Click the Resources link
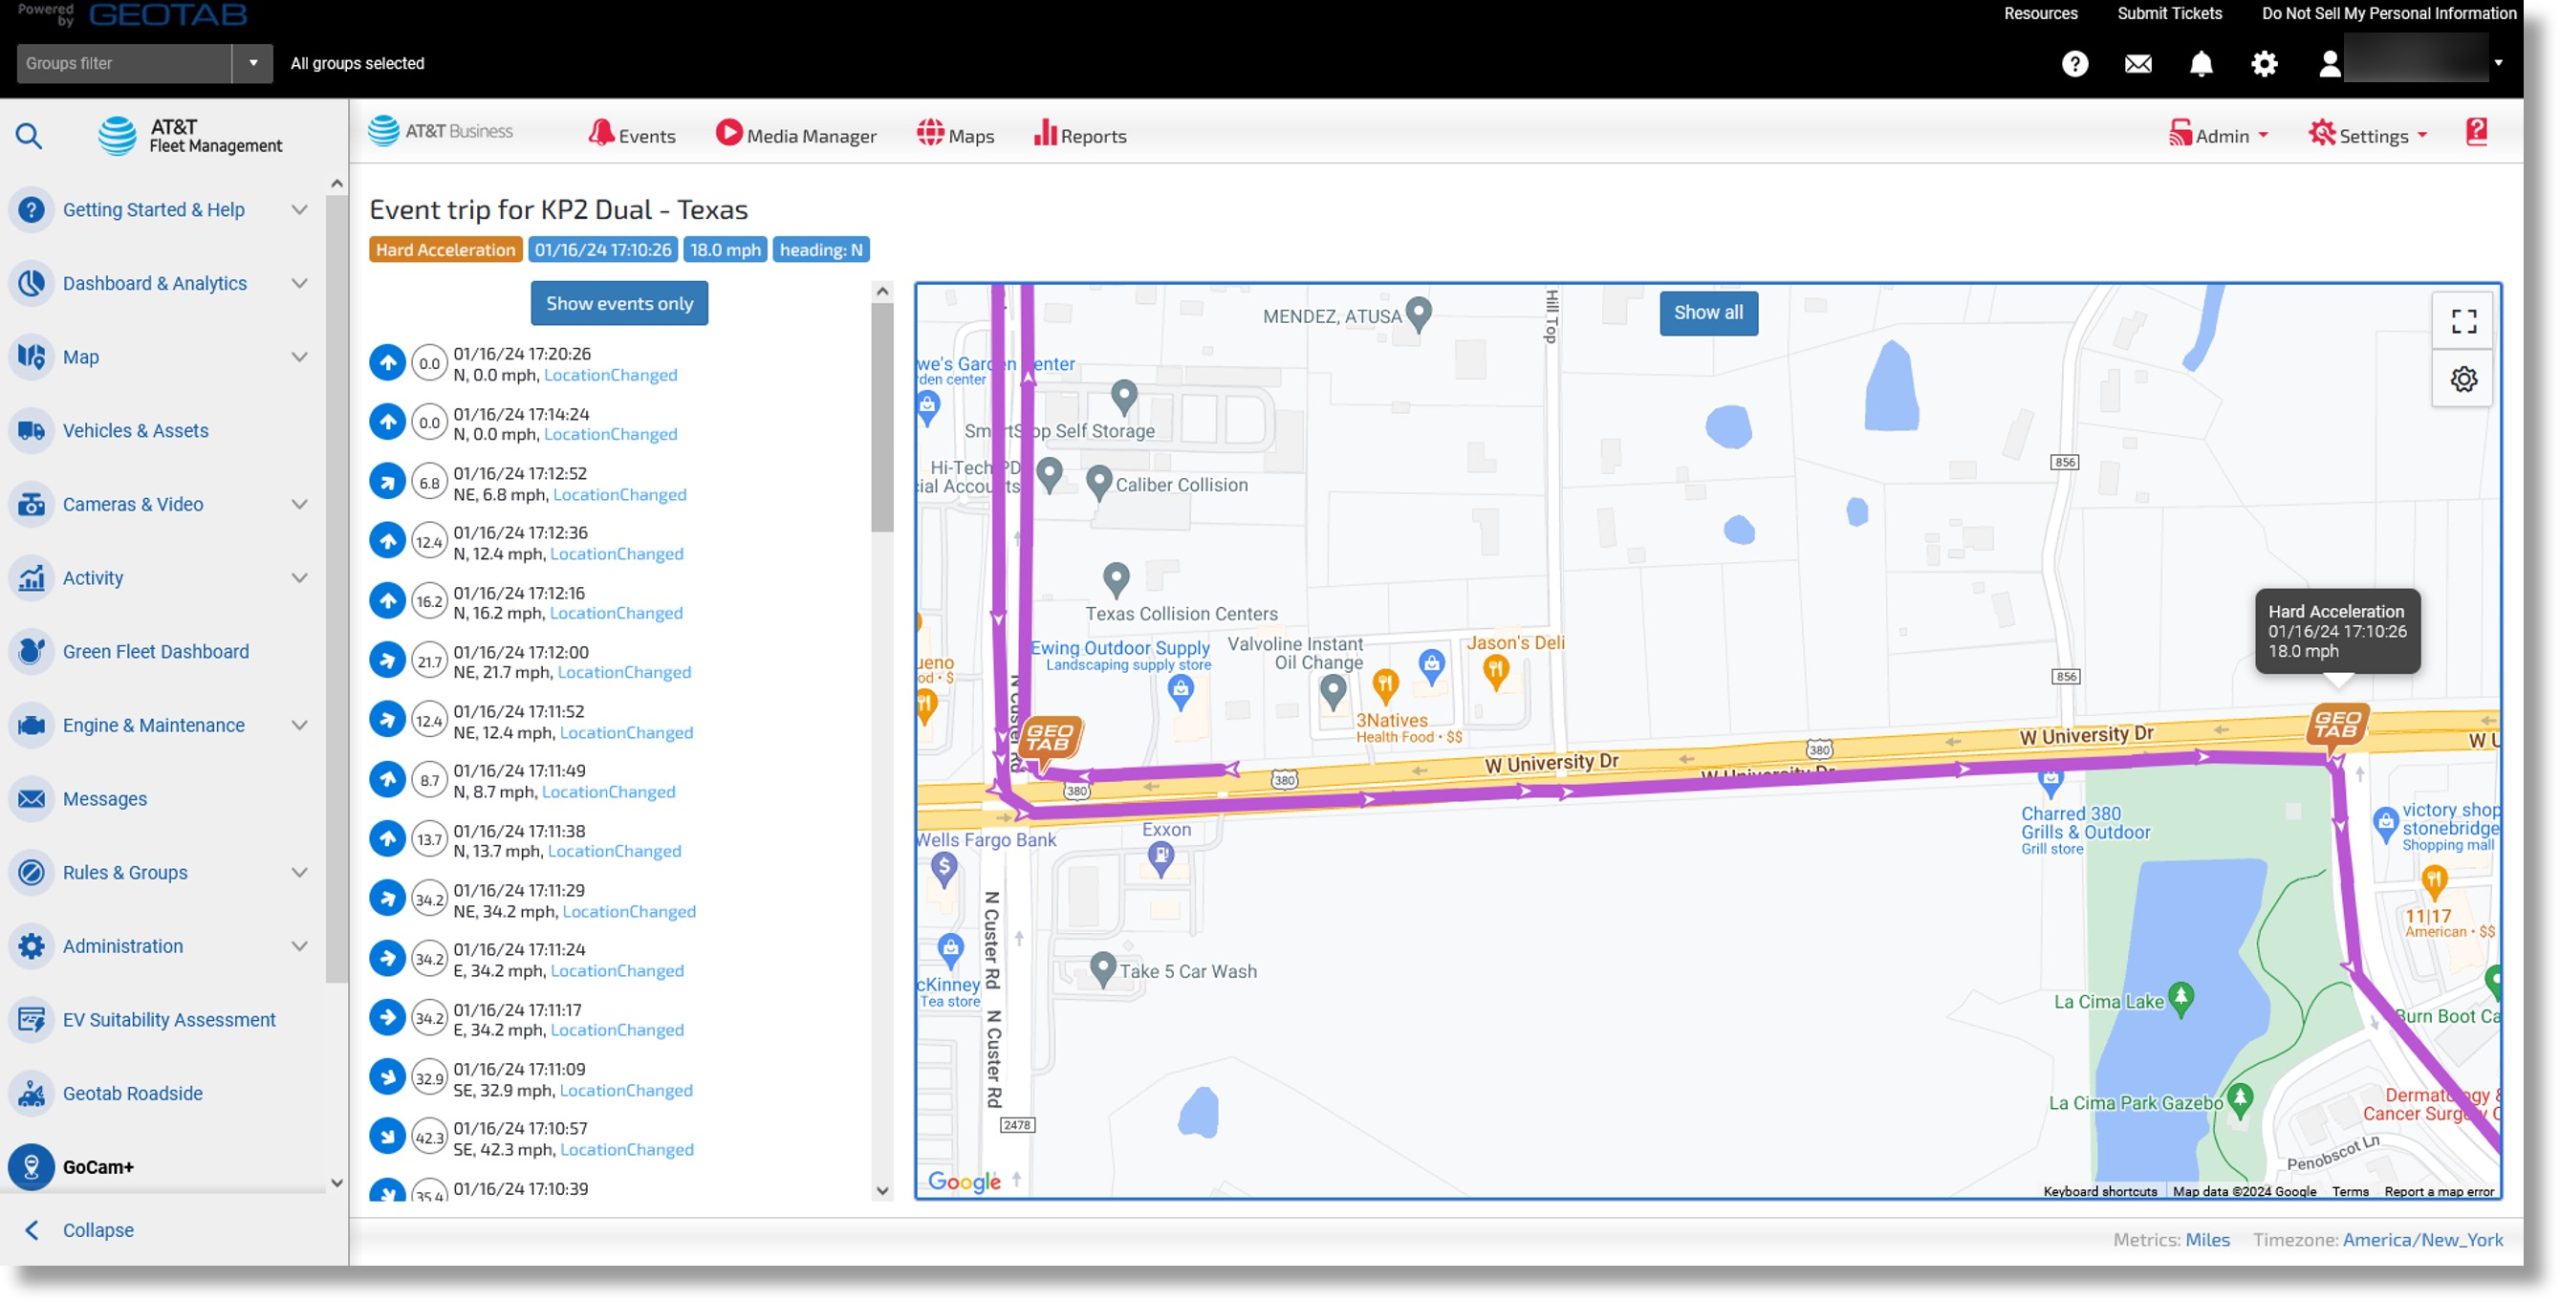Screen dimensions: 2560x1302 click(x=2040, y=13)
